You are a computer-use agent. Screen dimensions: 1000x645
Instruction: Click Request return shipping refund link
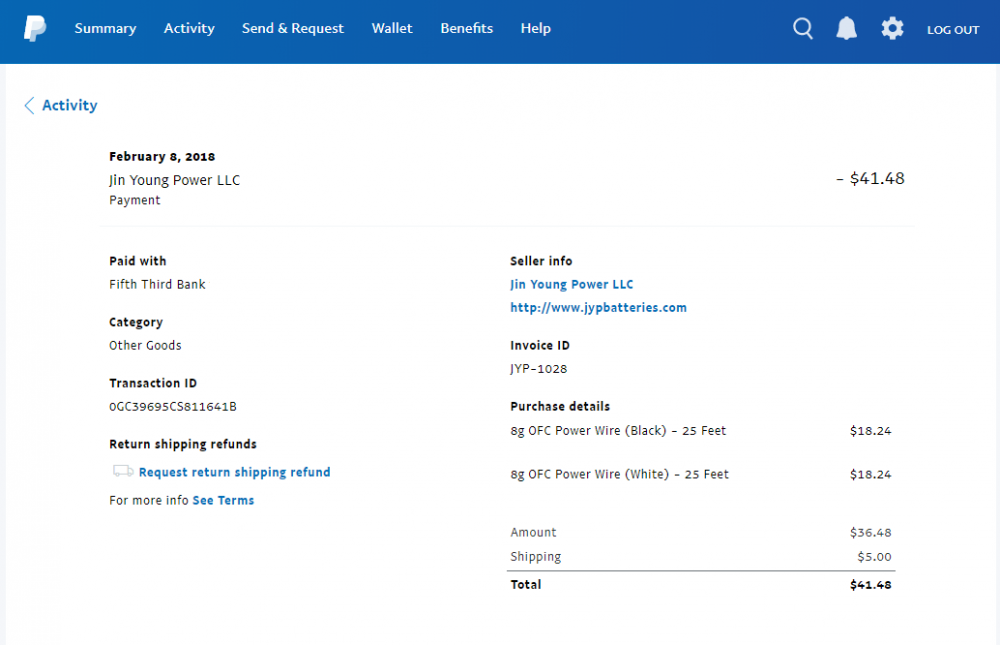pyautogui.click(x=235, y=472)
